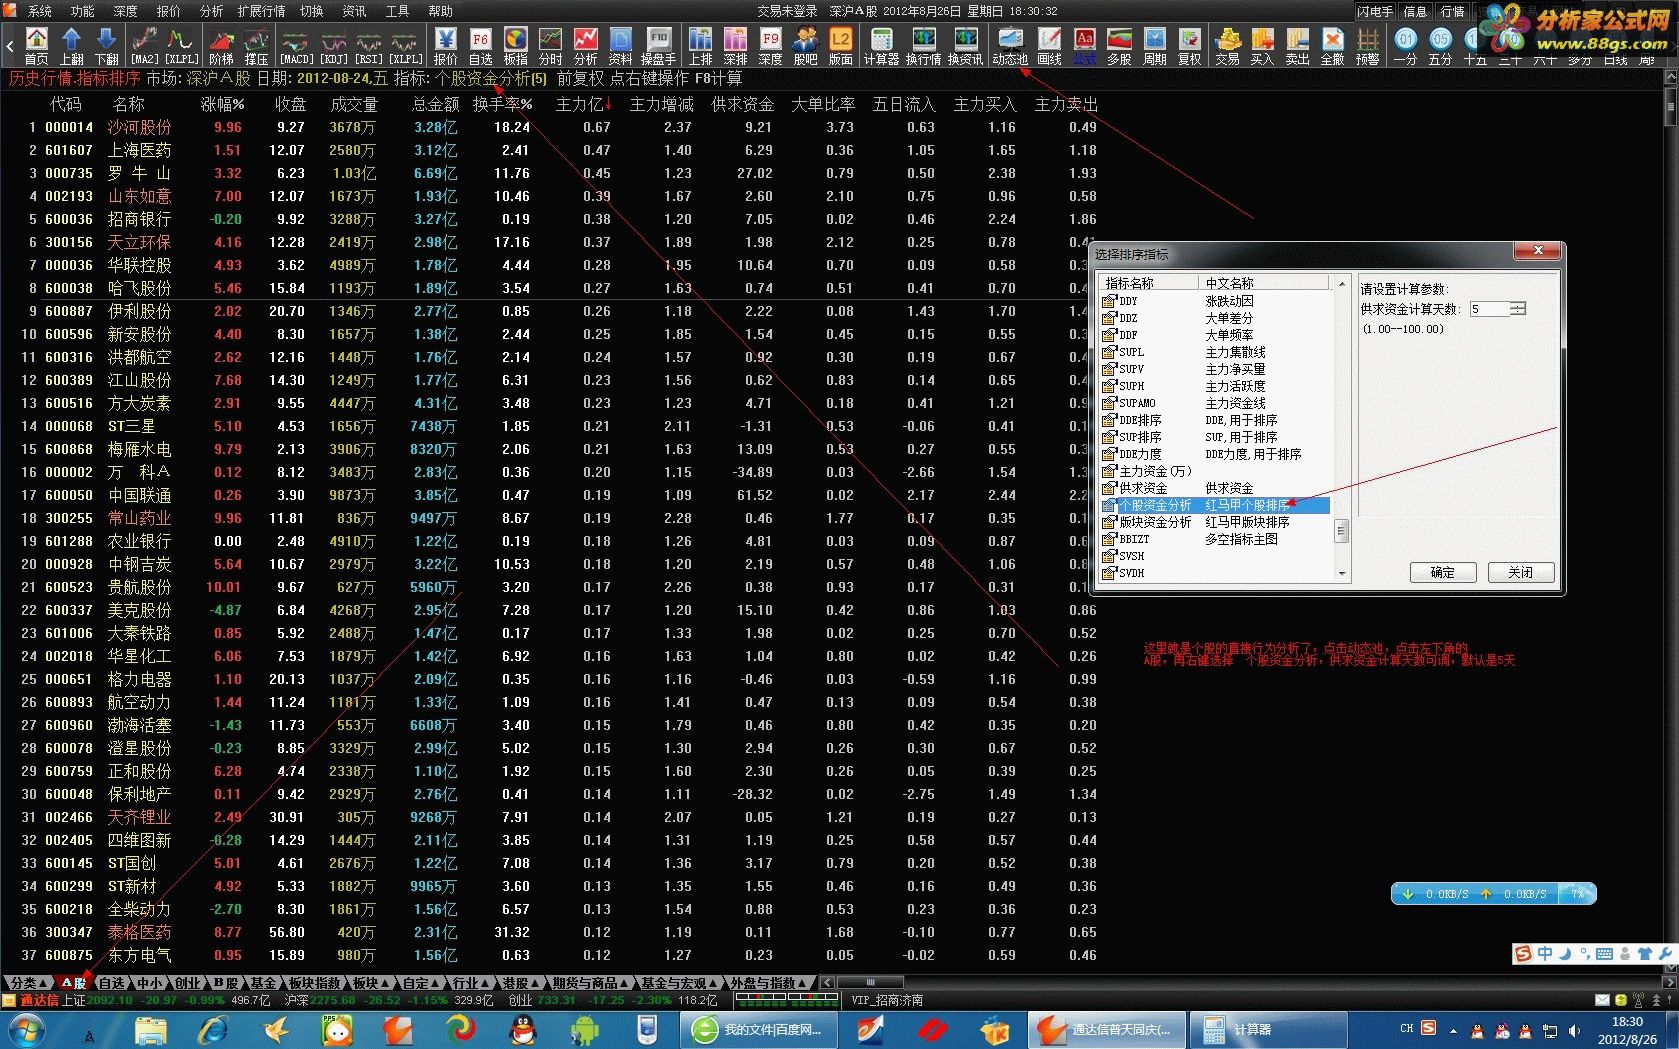Select the 画线 drawing tool icon
Viewport: 1679px width, 1049px height.
point(1049,46)
